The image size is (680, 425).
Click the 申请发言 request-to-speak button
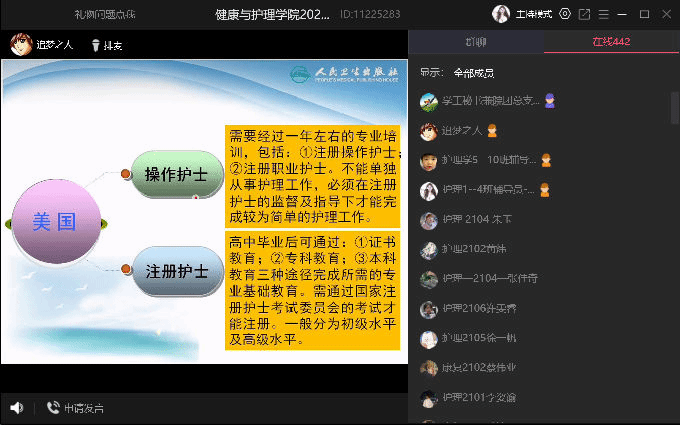pos(83,408)
